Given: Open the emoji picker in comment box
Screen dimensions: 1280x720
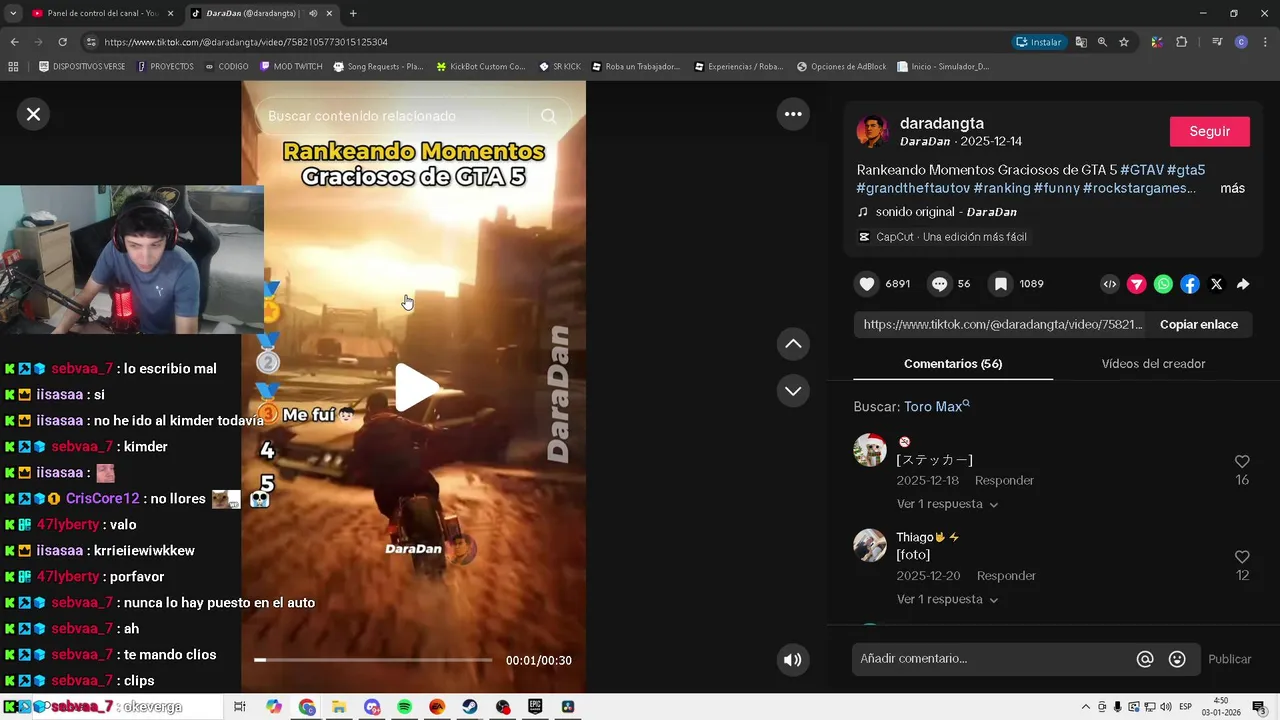Looking at the screenshot, I should coord(1177,659).
